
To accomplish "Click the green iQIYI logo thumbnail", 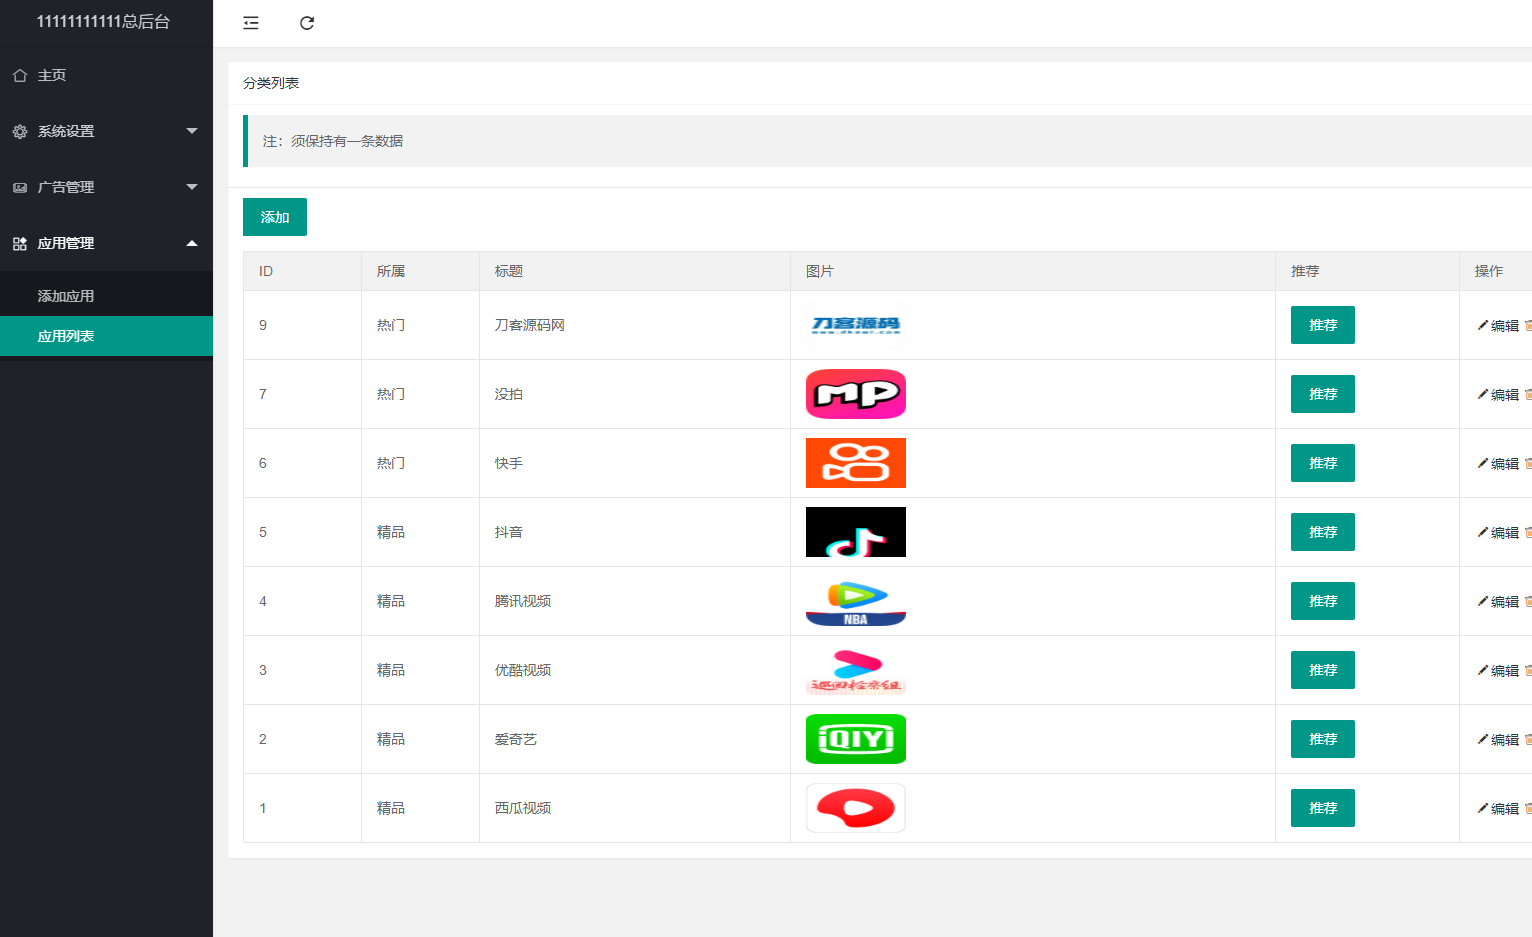I will 856,739.
